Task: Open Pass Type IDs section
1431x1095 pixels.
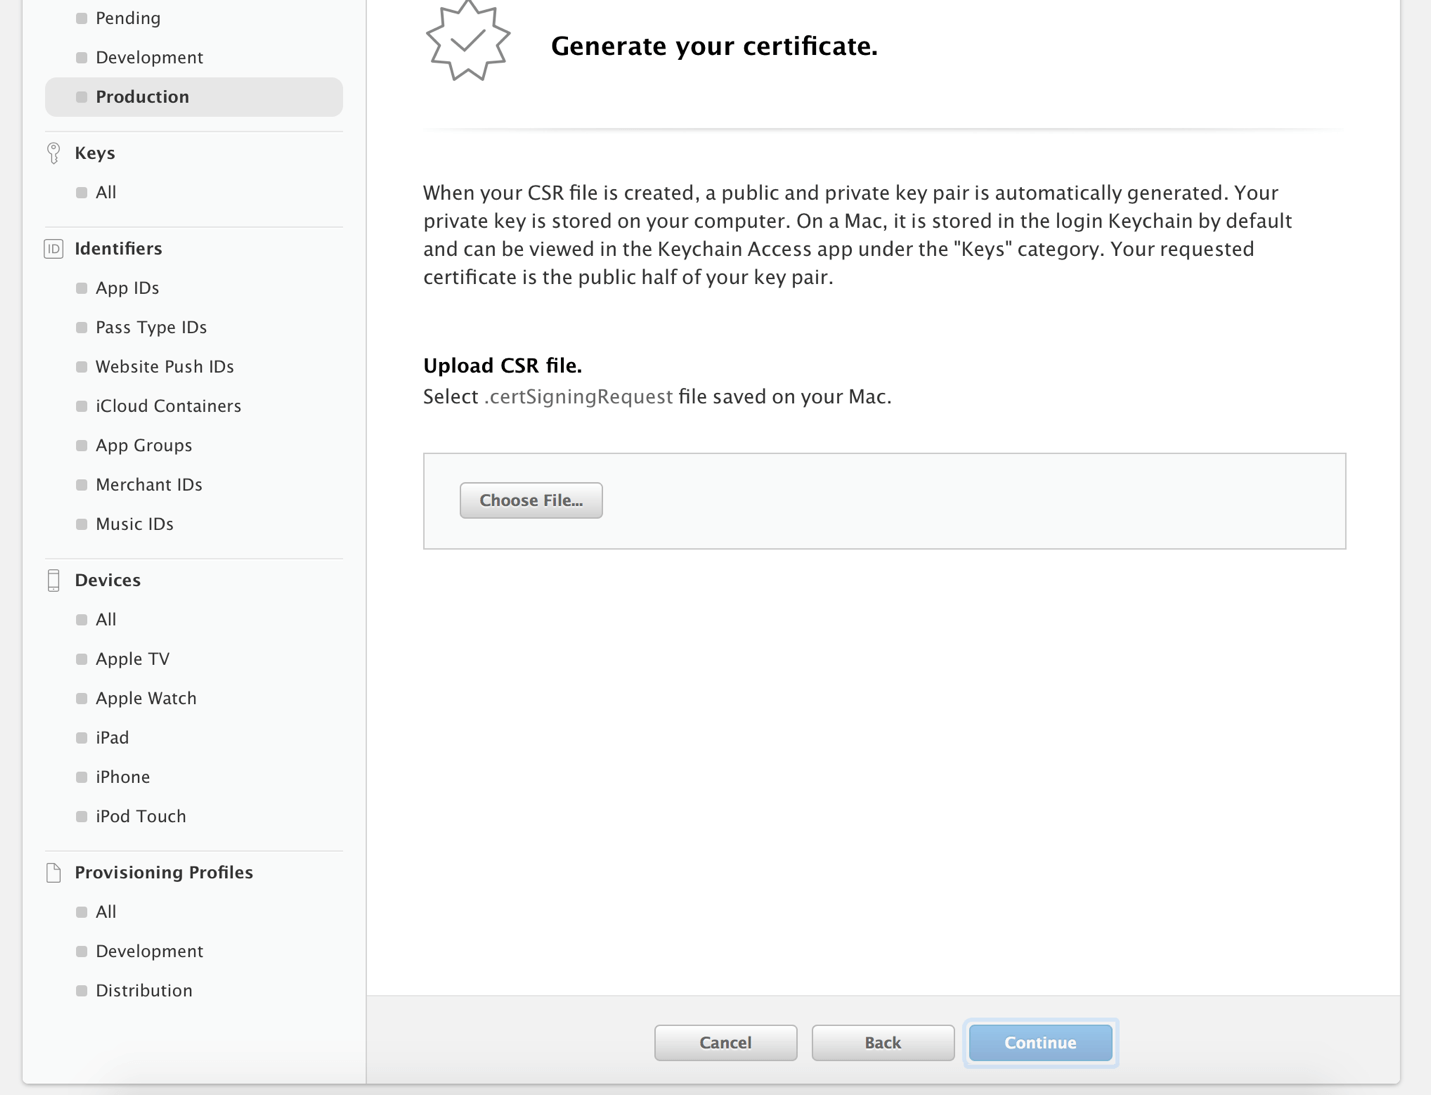Action: tap(151, 327)
